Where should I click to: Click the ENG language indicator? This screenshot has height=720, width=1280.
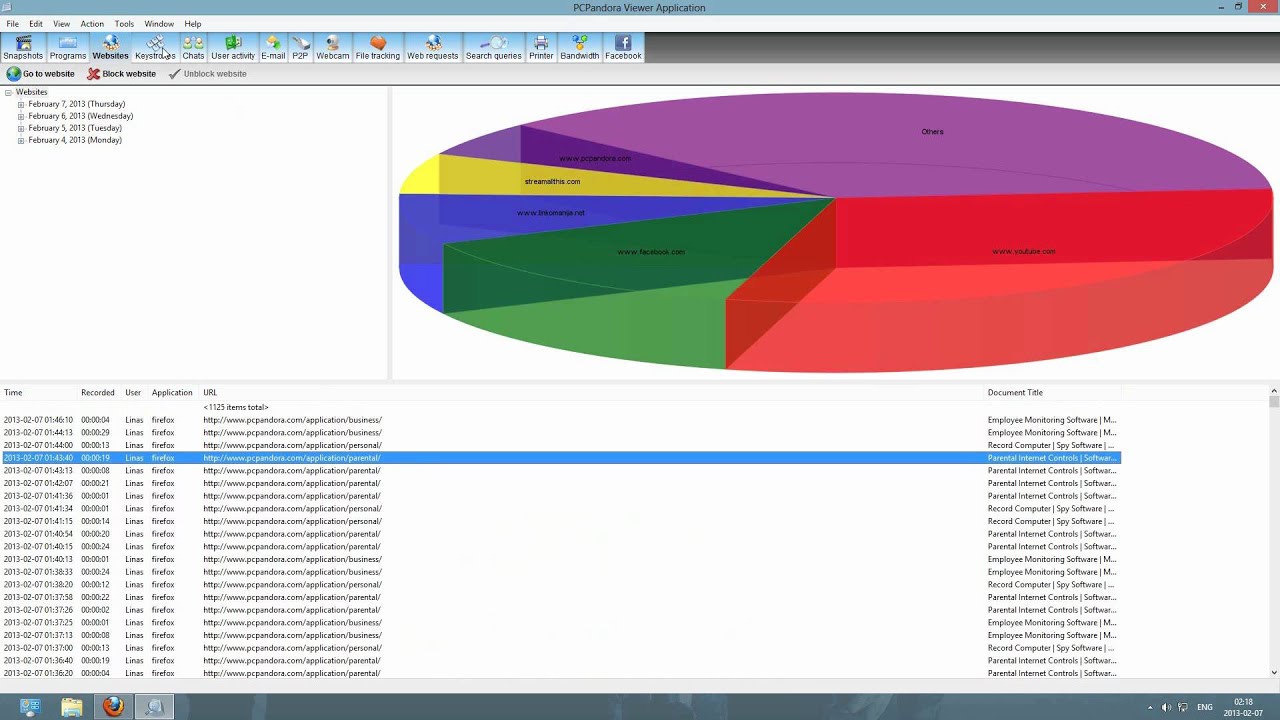pos(1205,707)
